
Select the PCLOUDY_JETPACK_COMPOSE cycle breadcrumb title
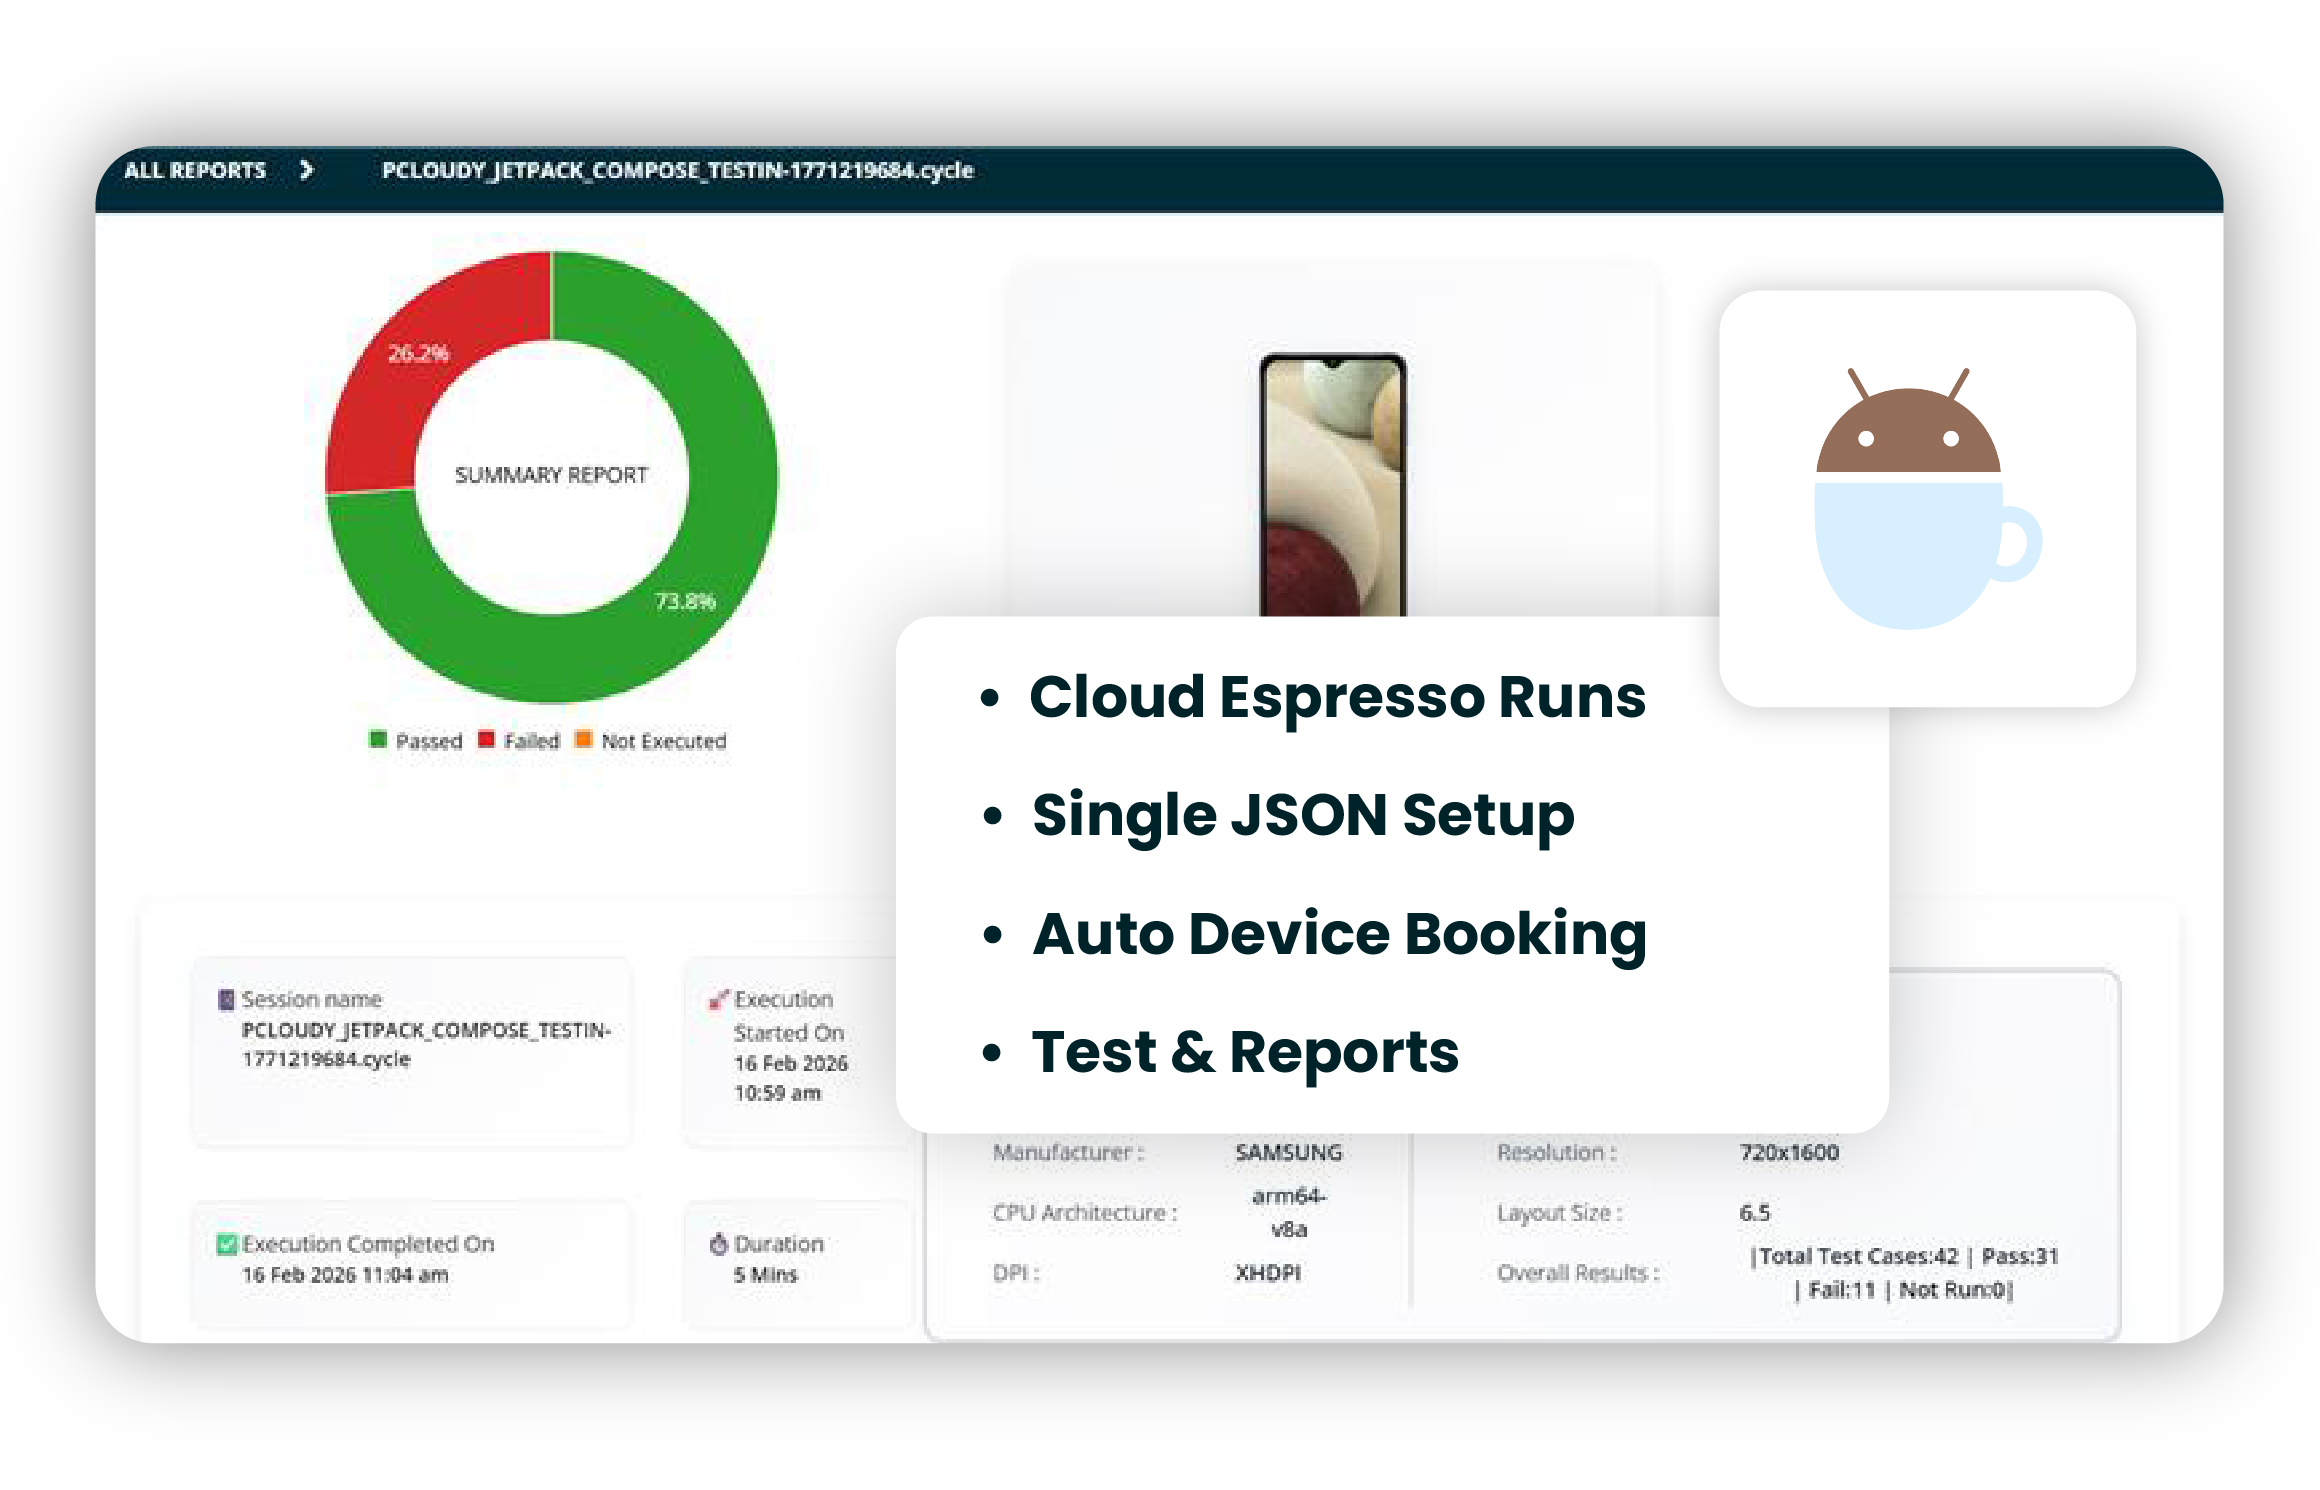tap(677, 171)
